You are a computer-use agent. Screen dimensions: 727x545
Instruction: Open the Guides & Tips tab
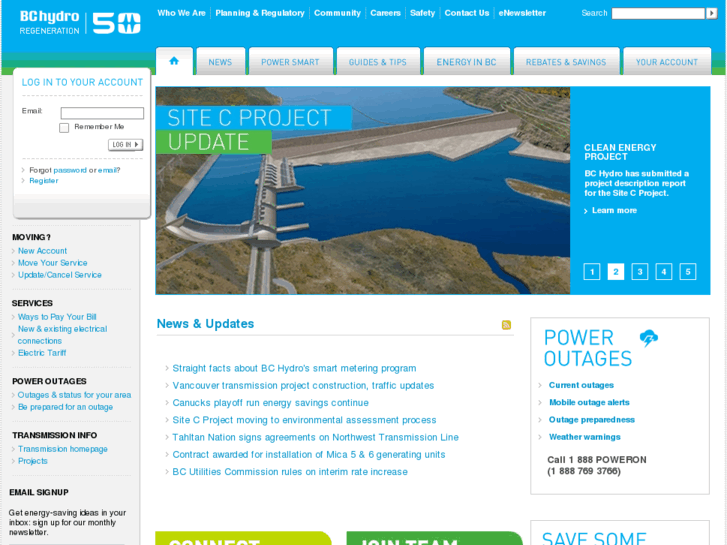click(378, 62)
